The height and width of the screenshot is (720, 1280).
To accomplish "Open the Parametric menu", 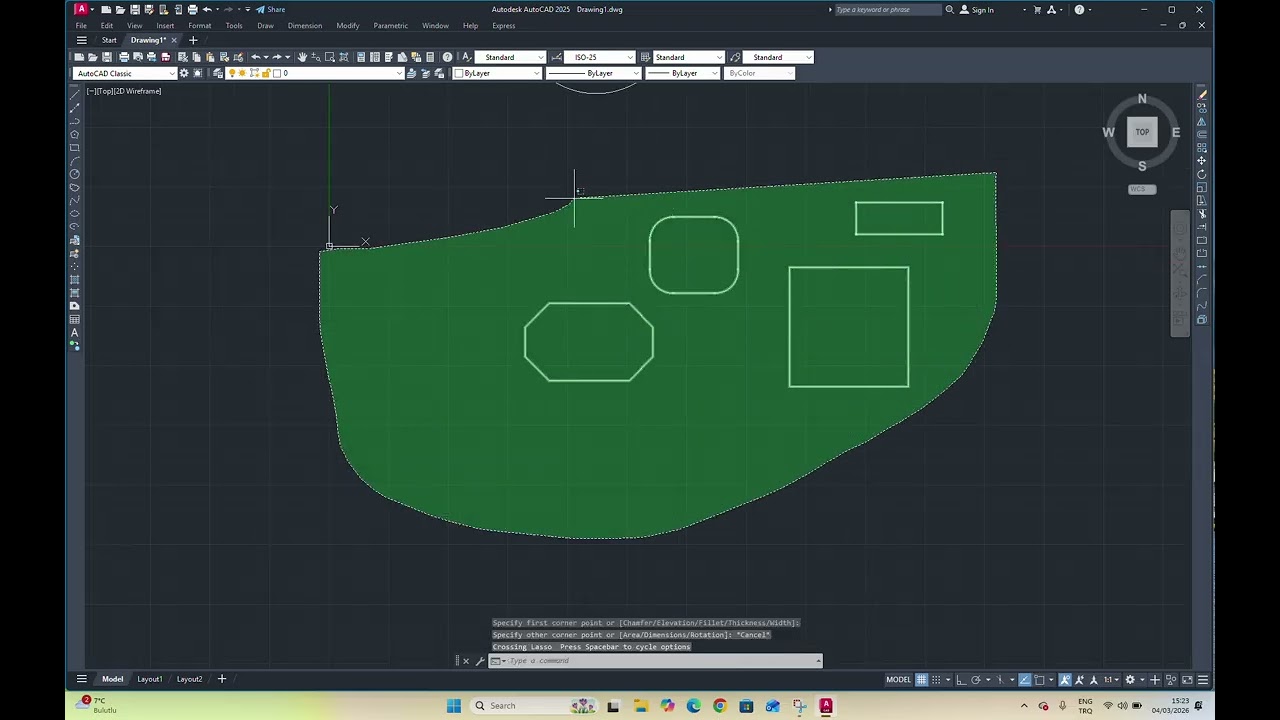I will [390, 26].
